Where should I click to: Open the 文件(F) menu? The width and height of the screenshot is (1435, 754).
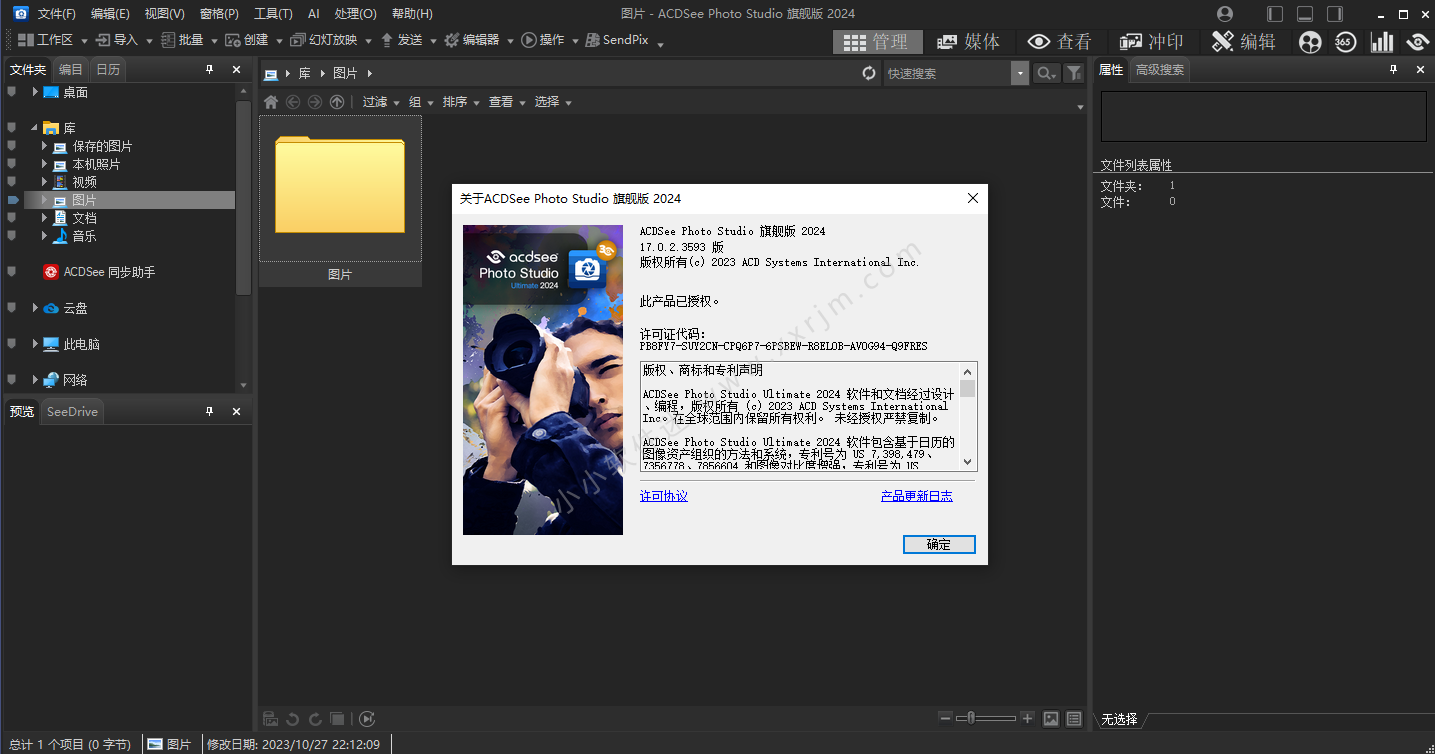tap(57, 14)
